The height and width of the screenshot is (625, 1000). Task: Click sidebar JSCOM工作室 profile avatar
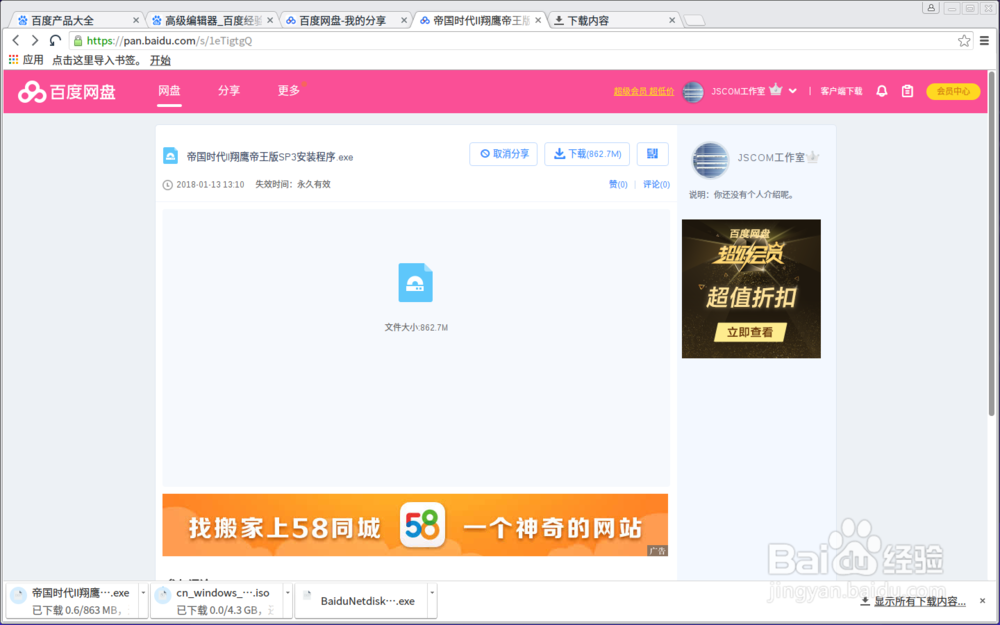pyautogui.click(x=710, y=159)
